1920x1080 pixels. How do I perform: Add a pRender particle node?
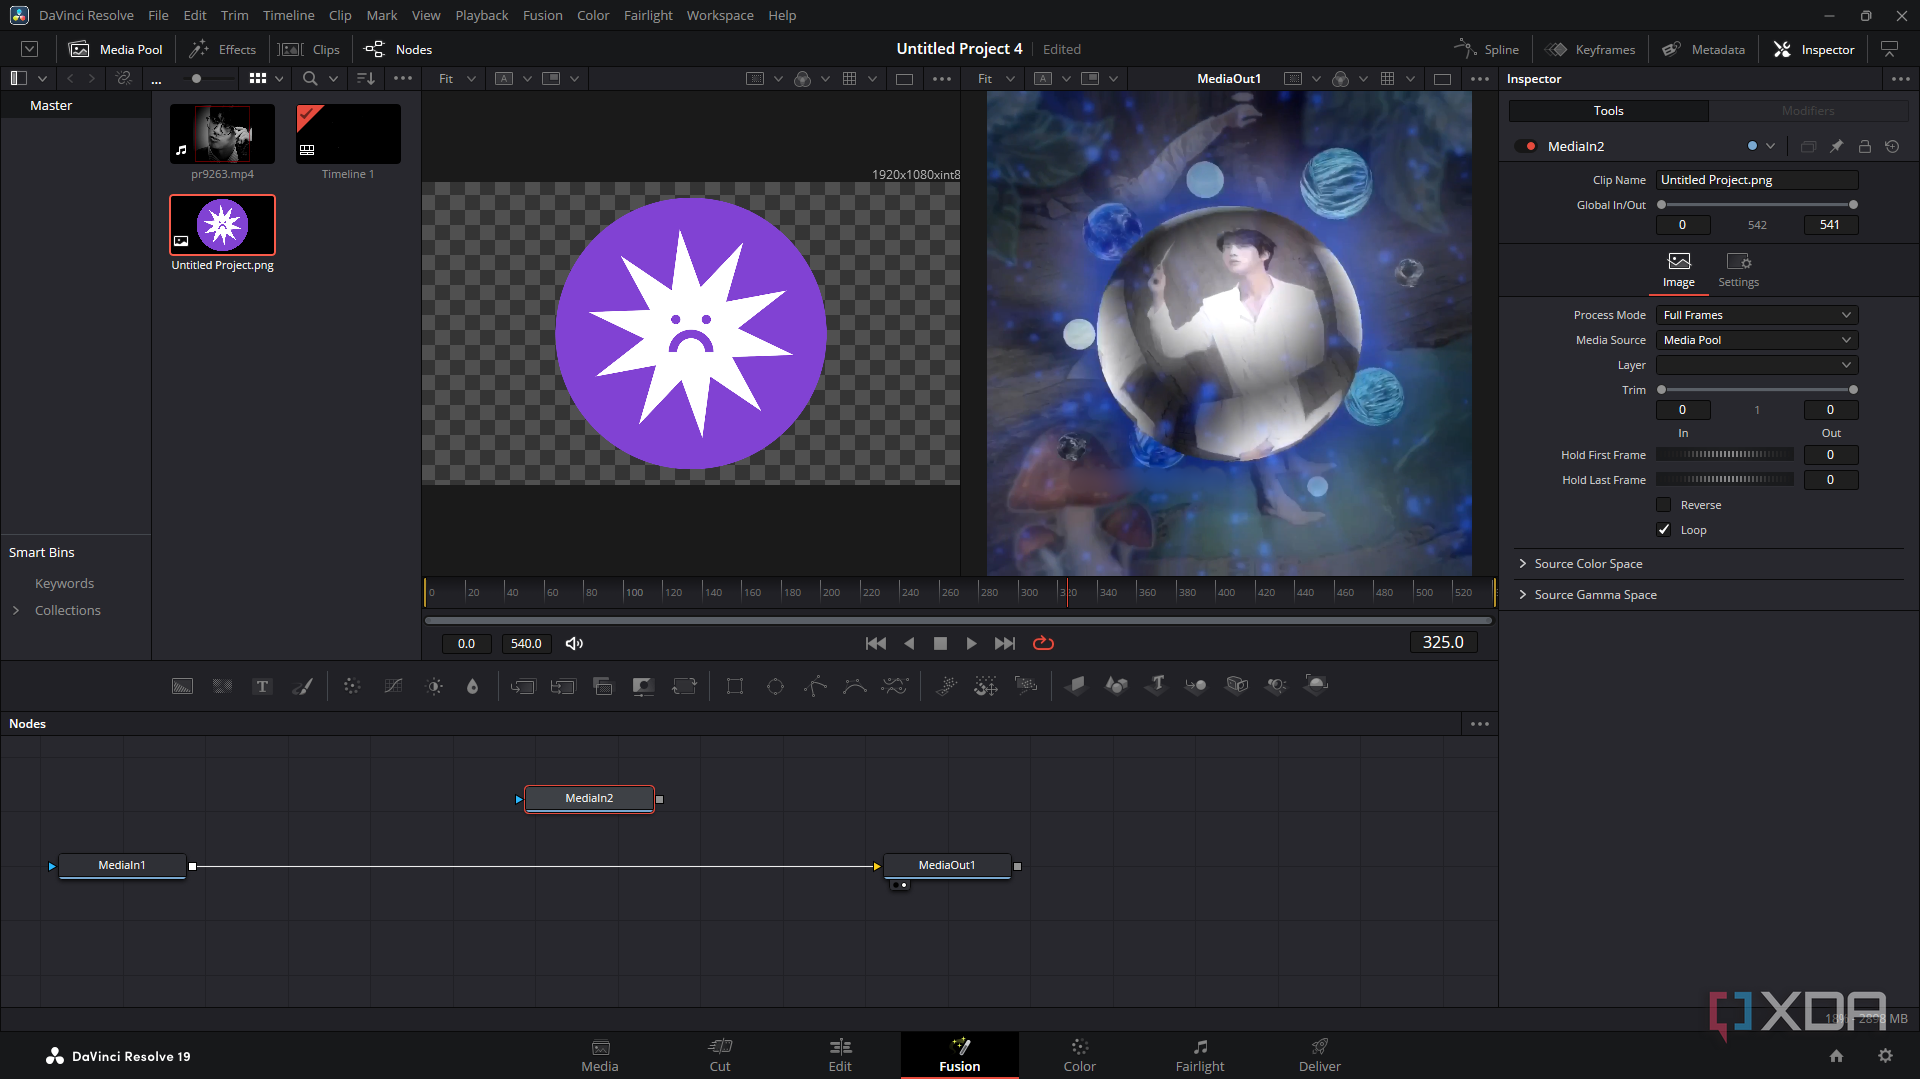coord(1026,686)
